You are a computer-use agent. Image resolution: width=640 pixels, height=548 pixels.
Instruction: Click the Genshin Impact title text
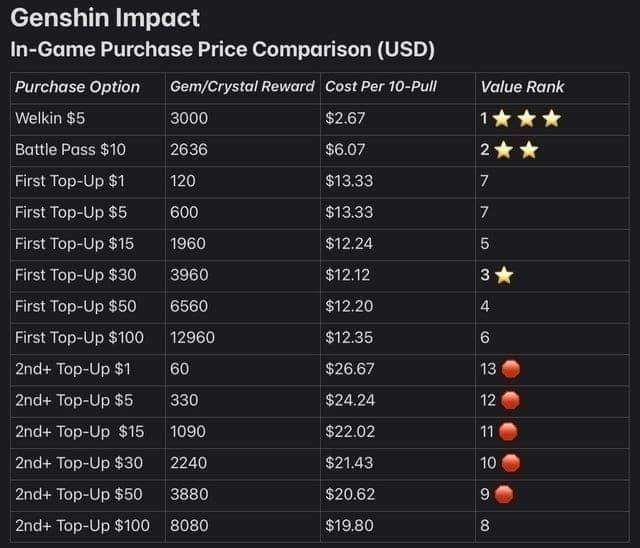pos(105,18)
